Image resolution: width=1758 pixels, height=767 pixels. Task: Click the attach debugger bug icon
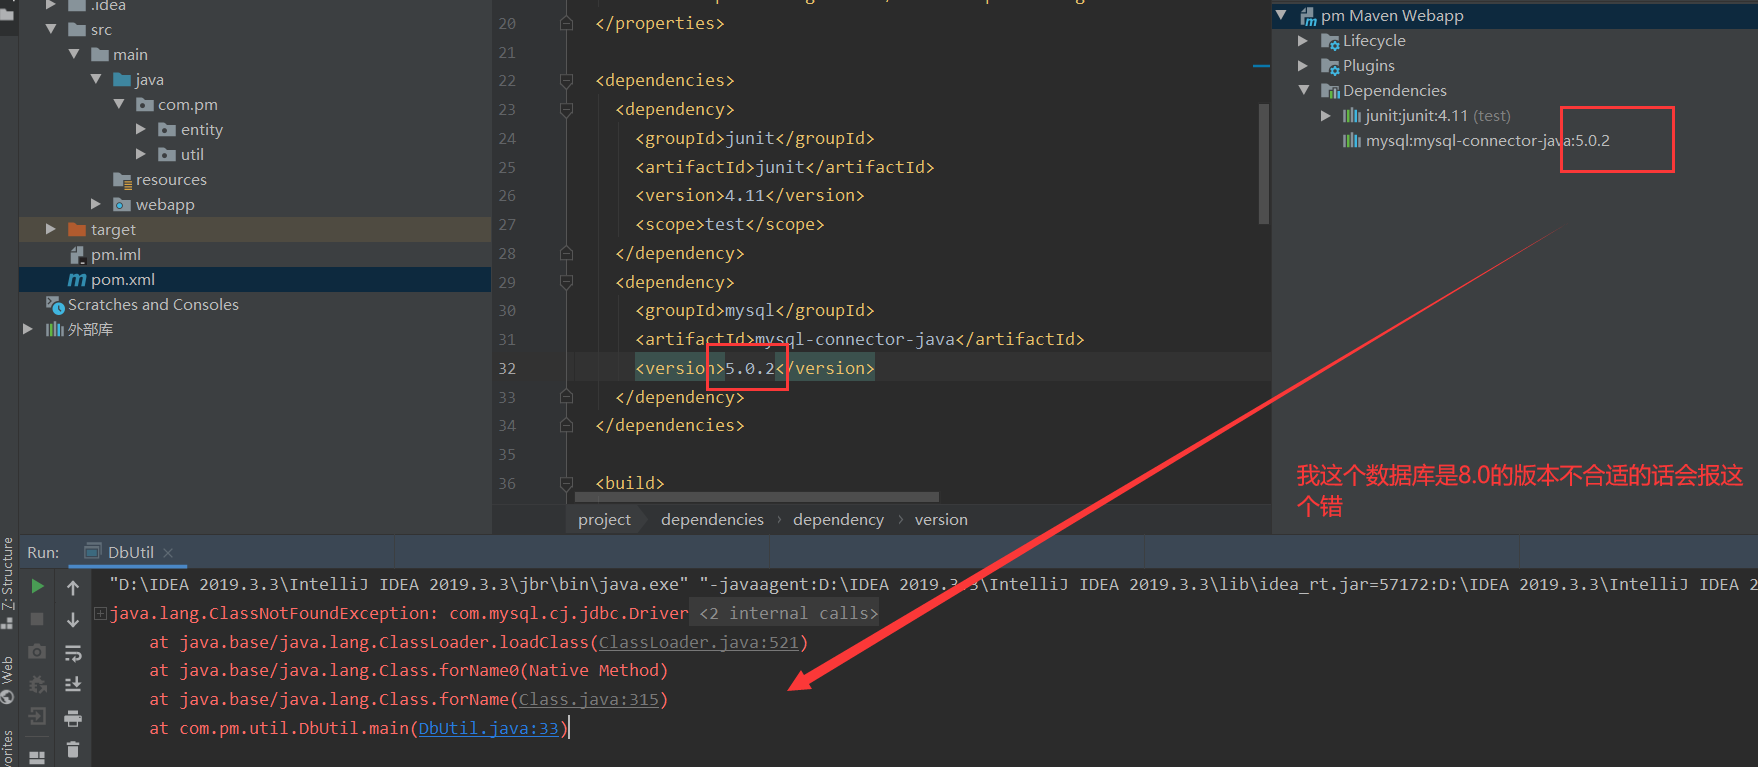[x=37, y=684]
